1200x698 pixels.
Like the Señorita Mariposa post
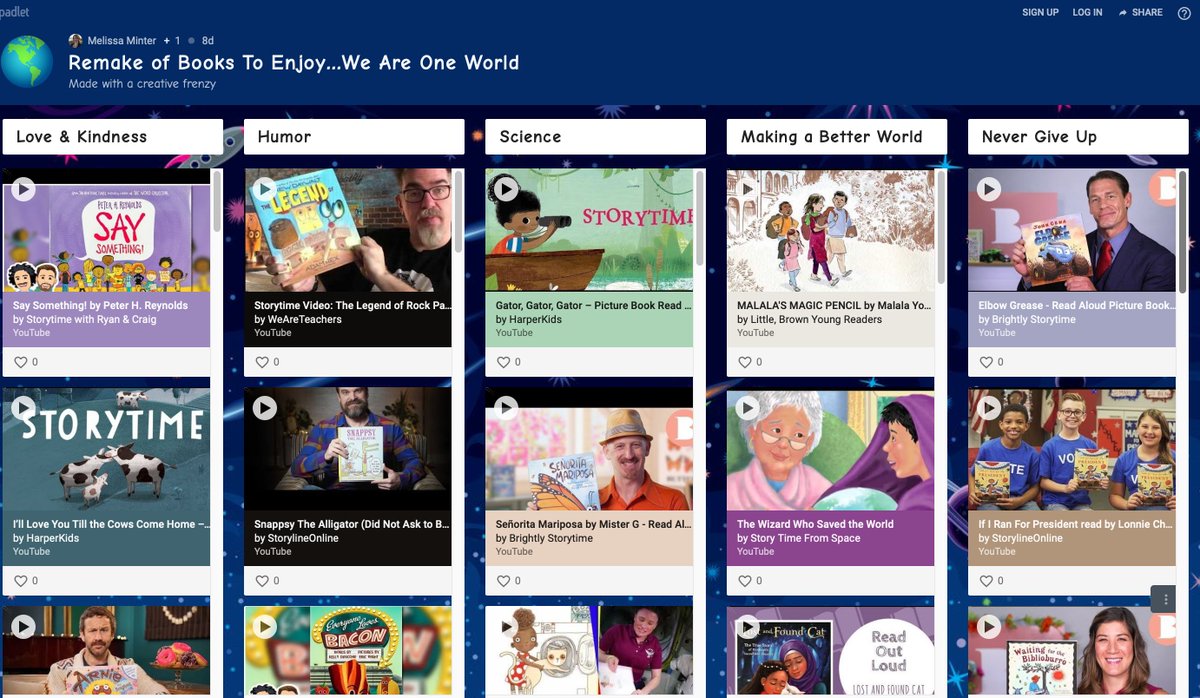click(x=503, y=580)
